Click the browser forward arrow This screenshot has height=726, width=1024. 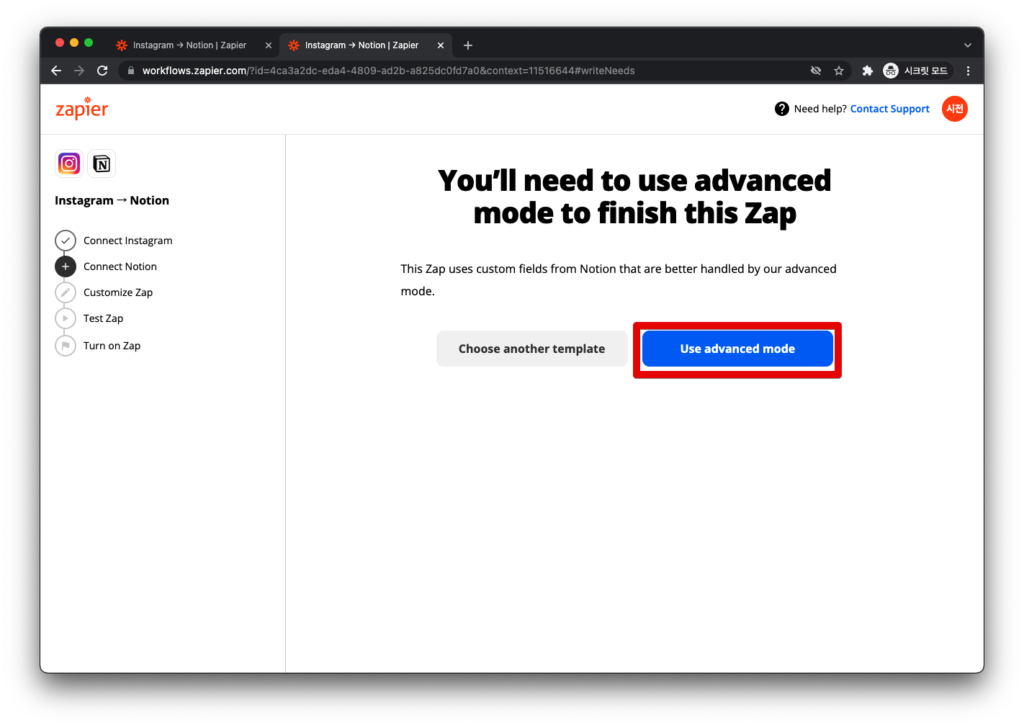coord(79,71)
